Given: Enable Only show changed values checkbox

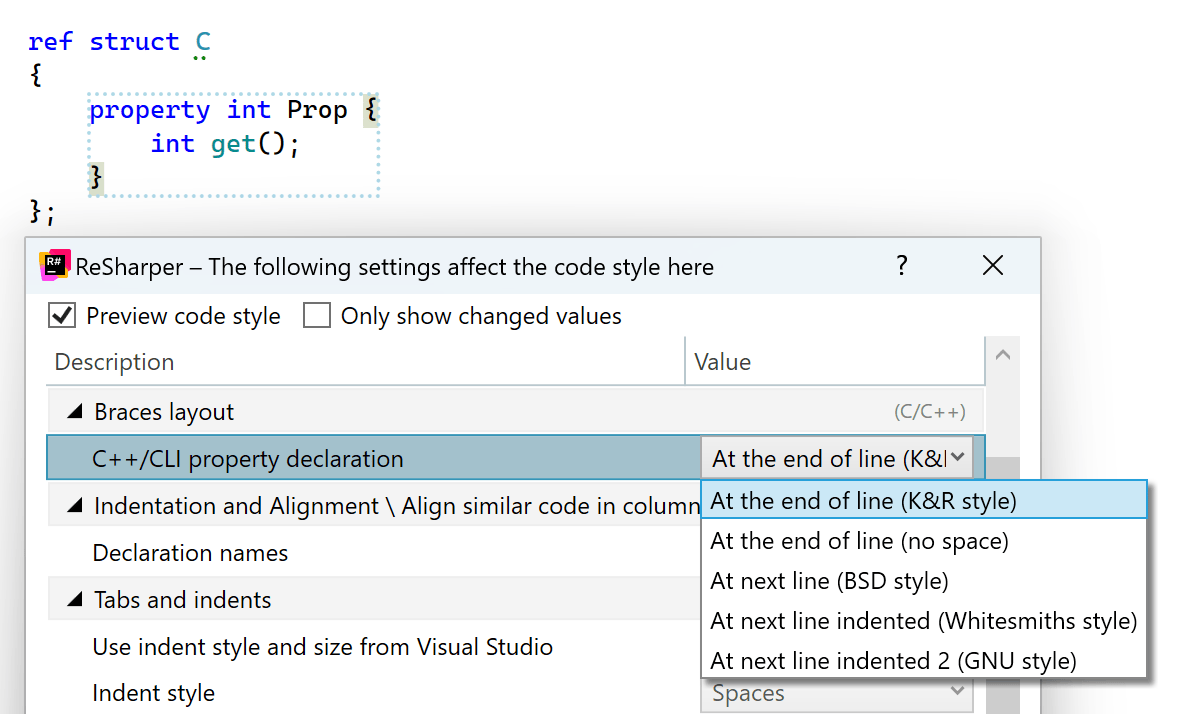Looking at the screenshot, I should click(317, 316).
